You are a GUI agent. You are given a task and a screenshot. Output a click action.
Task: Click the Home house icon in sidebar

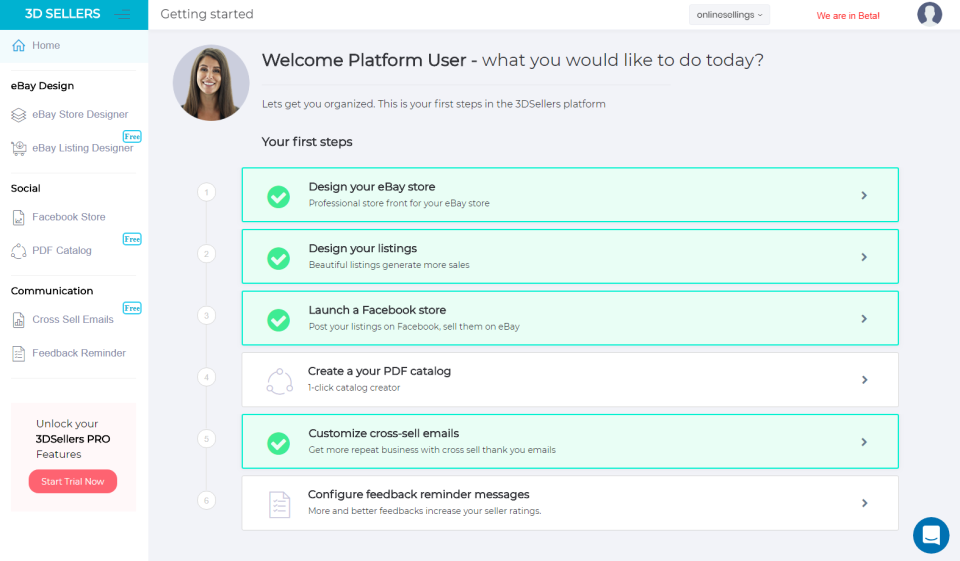click(x=18, y=46)
